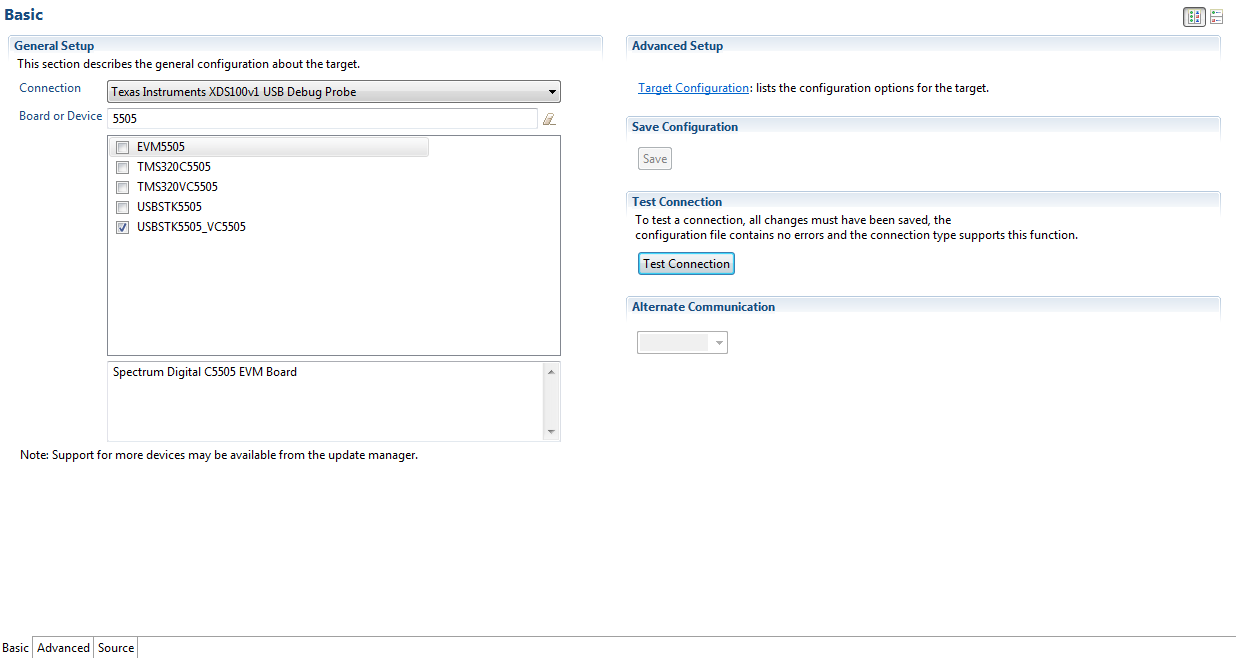1236x658 pixels.
Task: Click the Save configuration button
Action: (x=655, y=159)
